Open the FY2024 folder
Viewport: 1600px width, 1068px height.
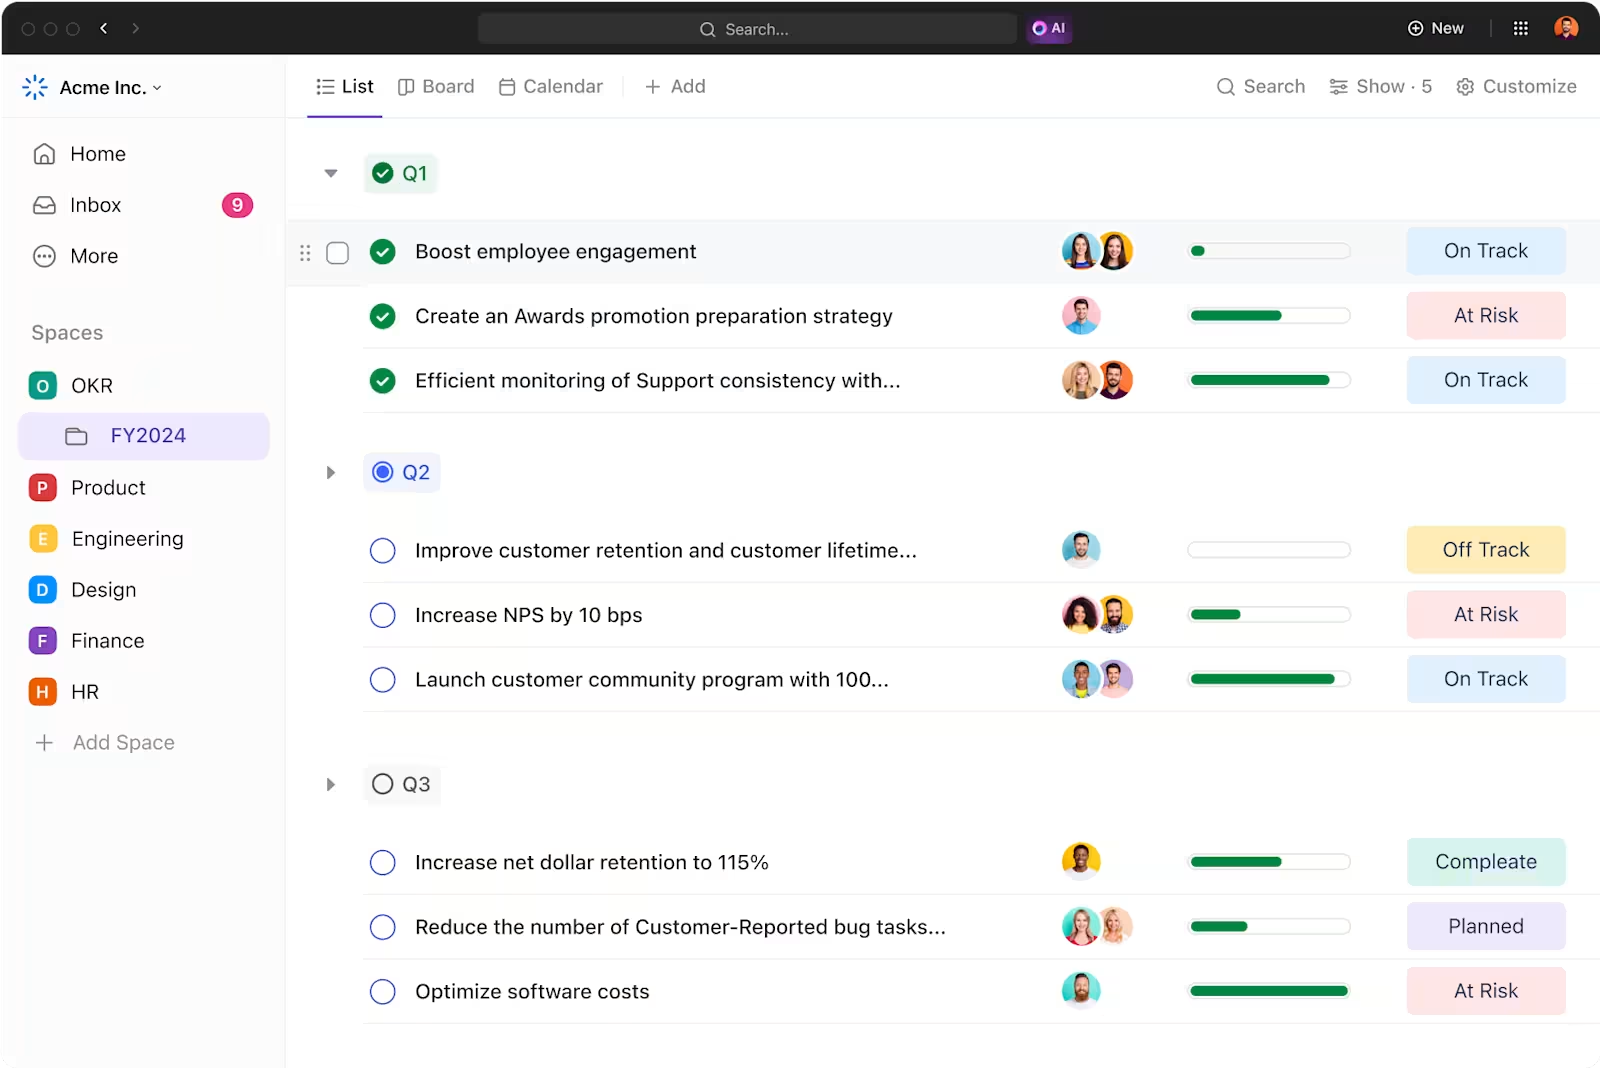click(144, 436)
